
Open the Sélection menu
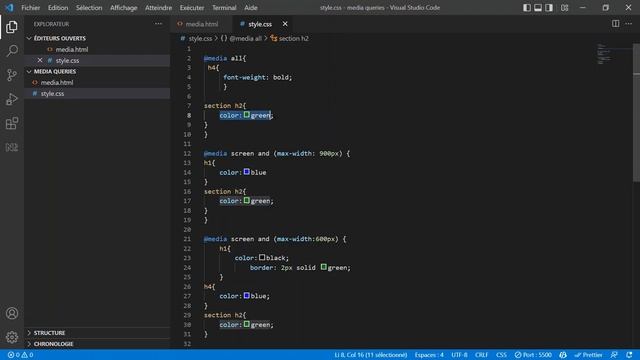pyautogui.click(x=89, y=7)
